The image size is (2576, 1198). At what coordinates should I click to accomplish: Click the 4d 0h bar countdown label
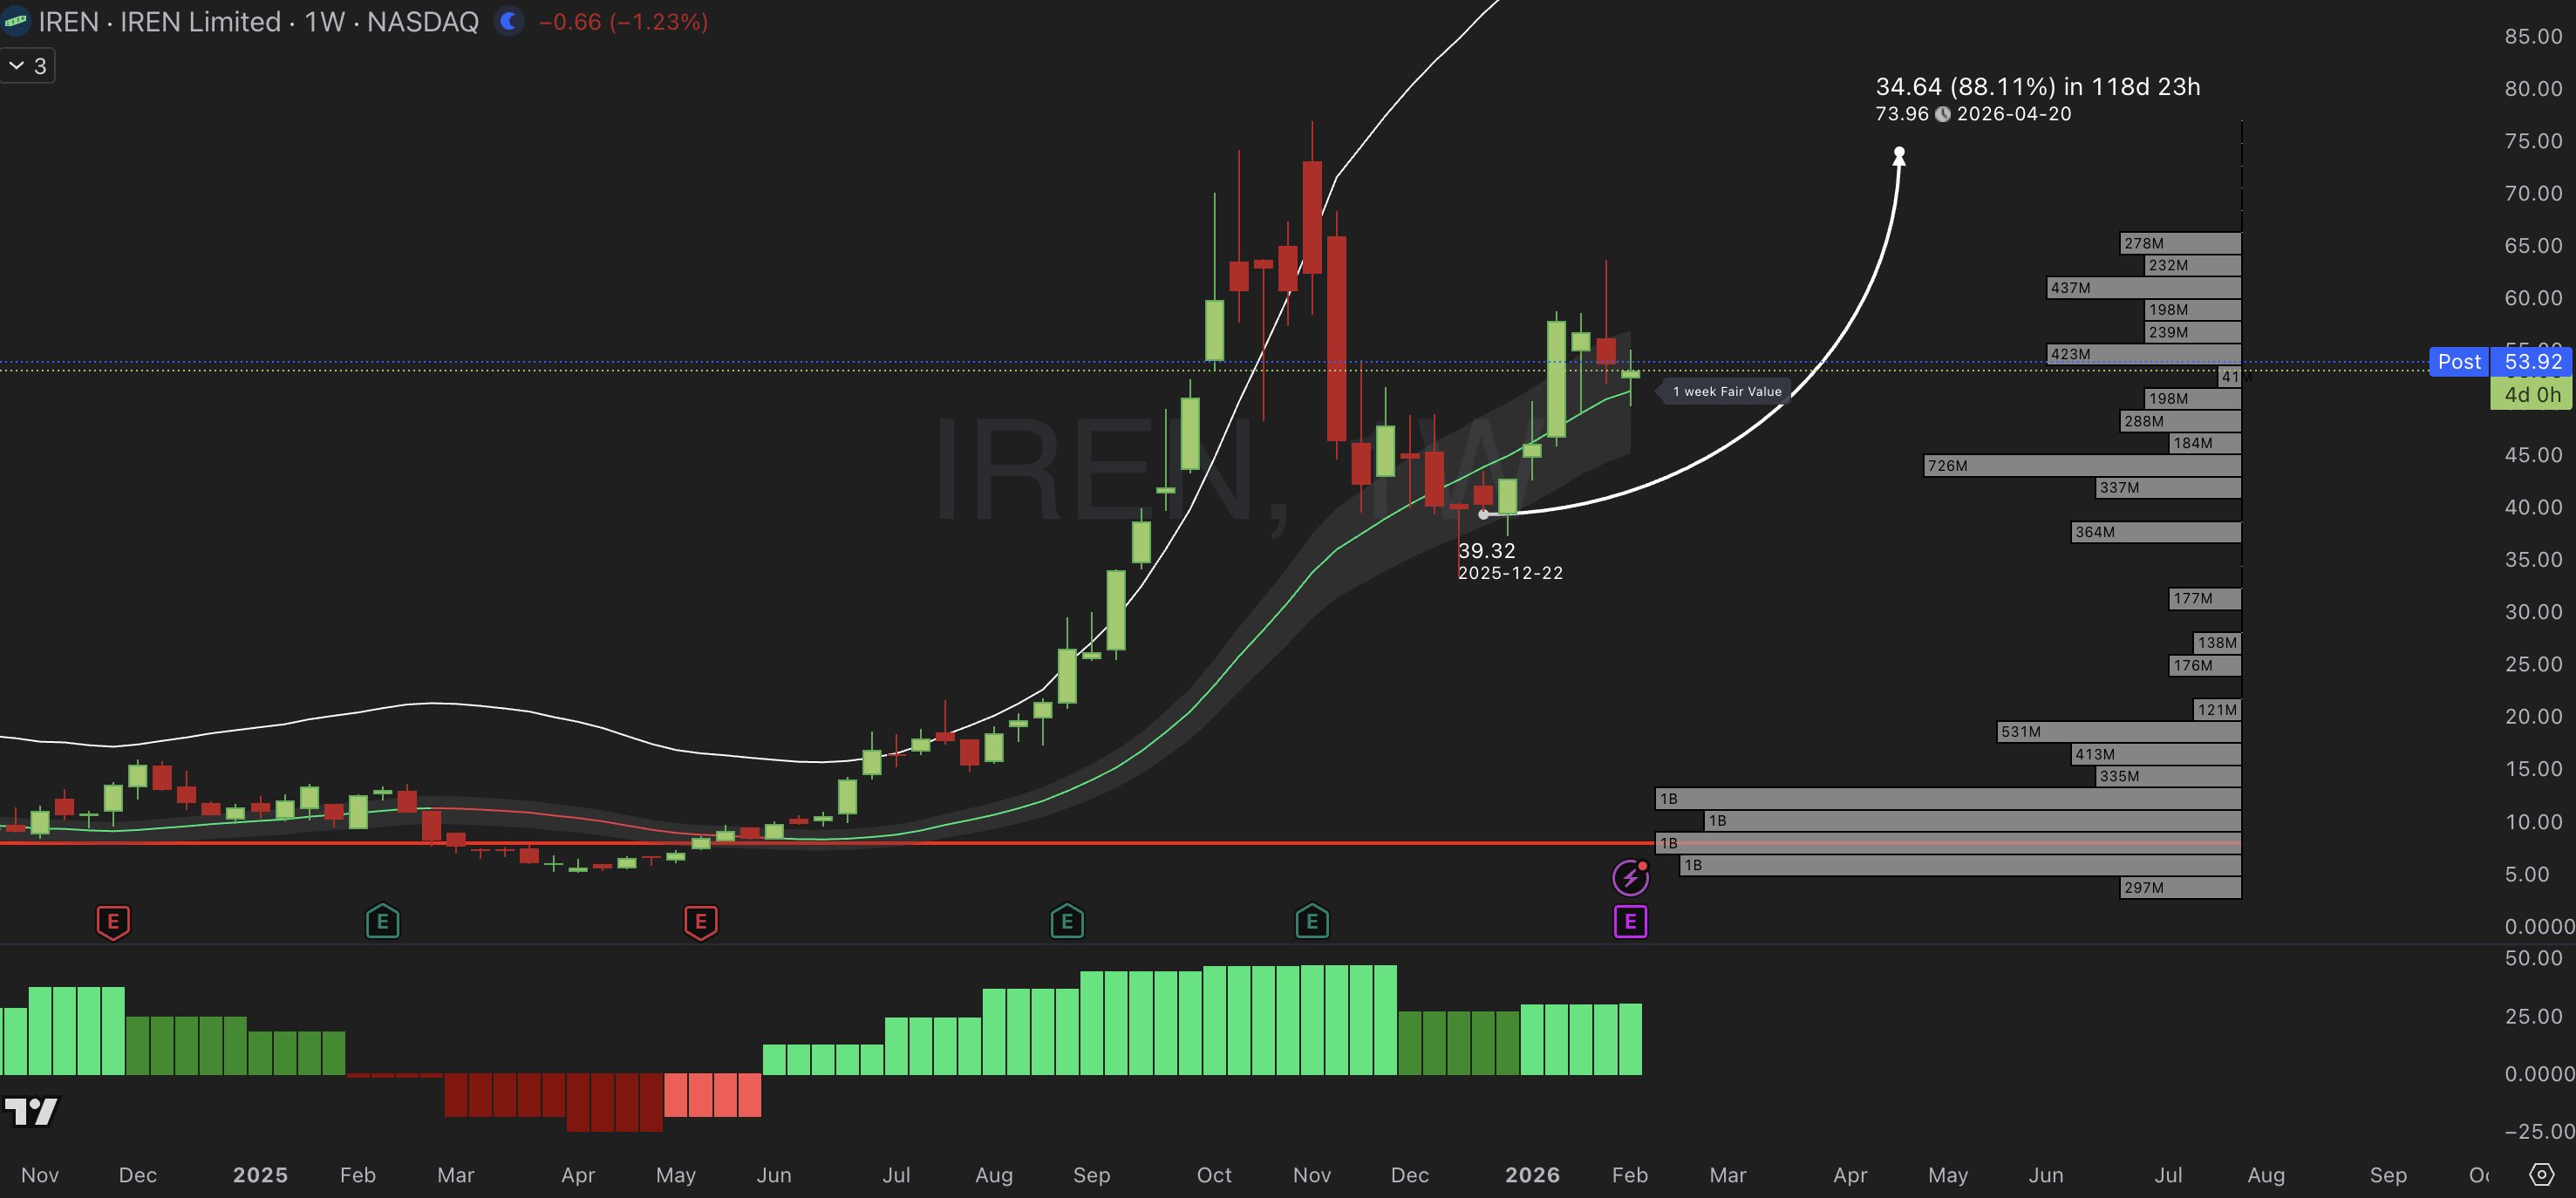(2531, 394)
